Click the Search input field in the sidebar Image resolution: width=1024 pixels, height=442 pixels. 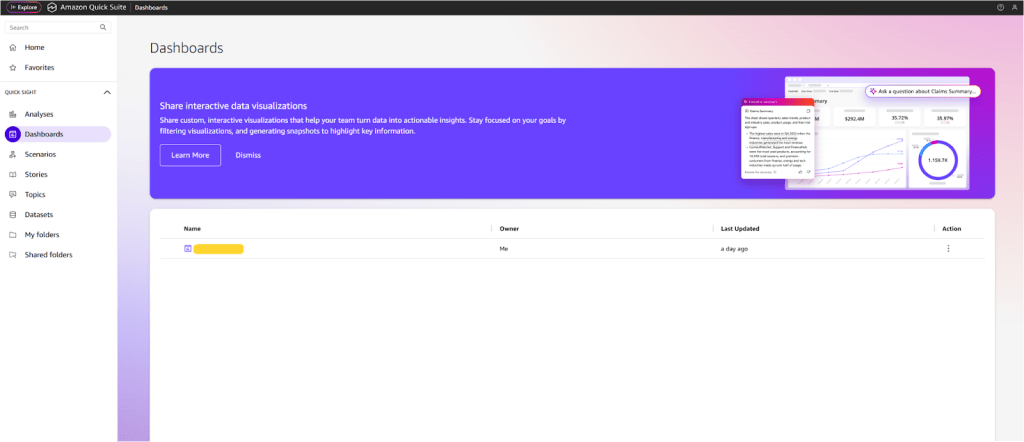point(50,28)
